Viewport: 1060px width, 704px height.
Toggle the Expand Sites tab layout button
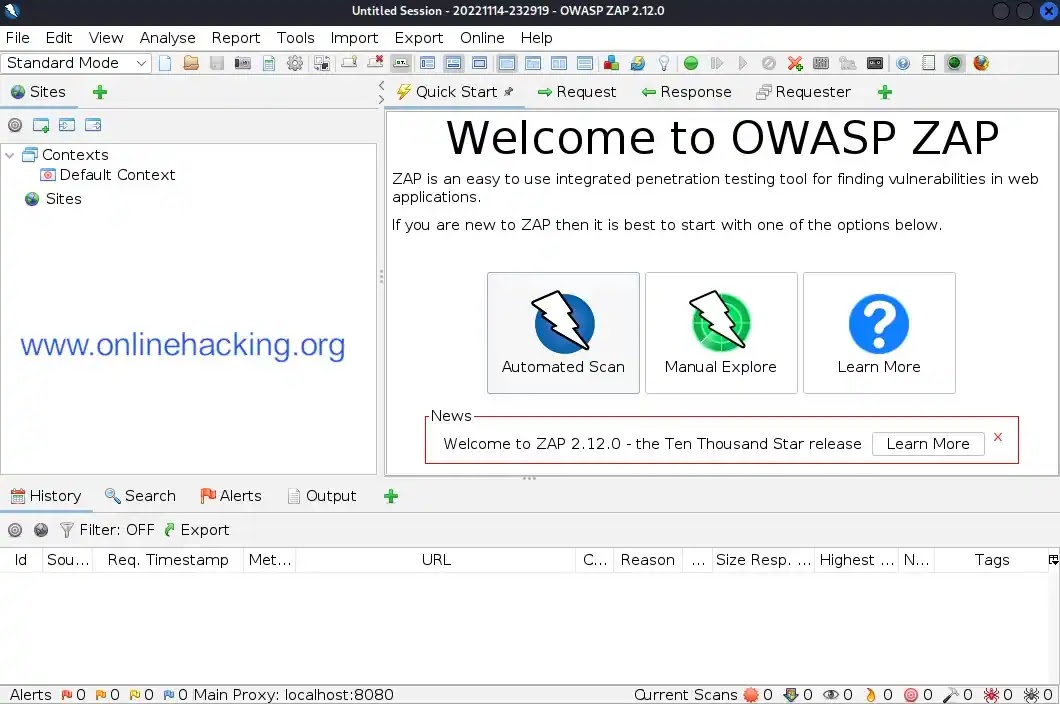427,63
